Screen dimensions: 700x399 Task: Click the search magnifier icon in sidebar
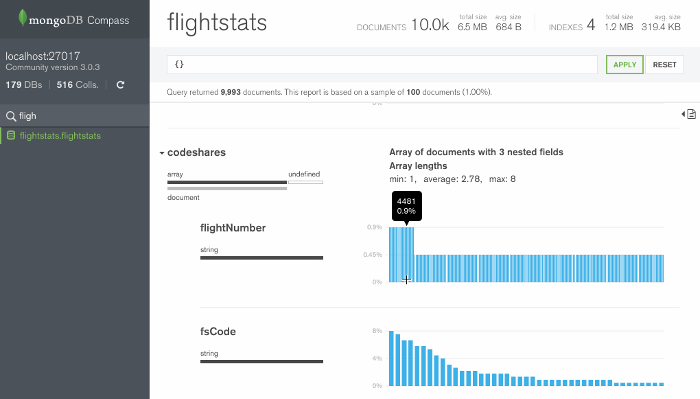(x=11, y=116)
